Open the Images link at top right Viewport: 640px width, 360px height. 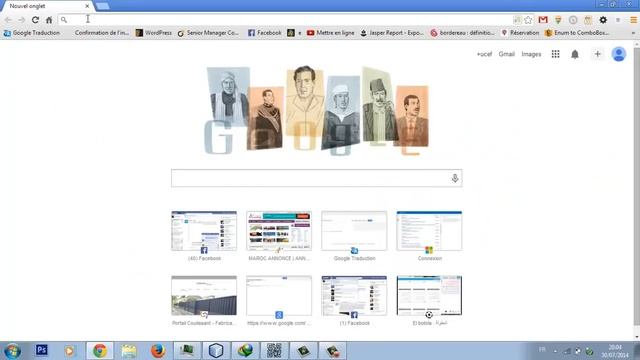(x=531, y=54)
